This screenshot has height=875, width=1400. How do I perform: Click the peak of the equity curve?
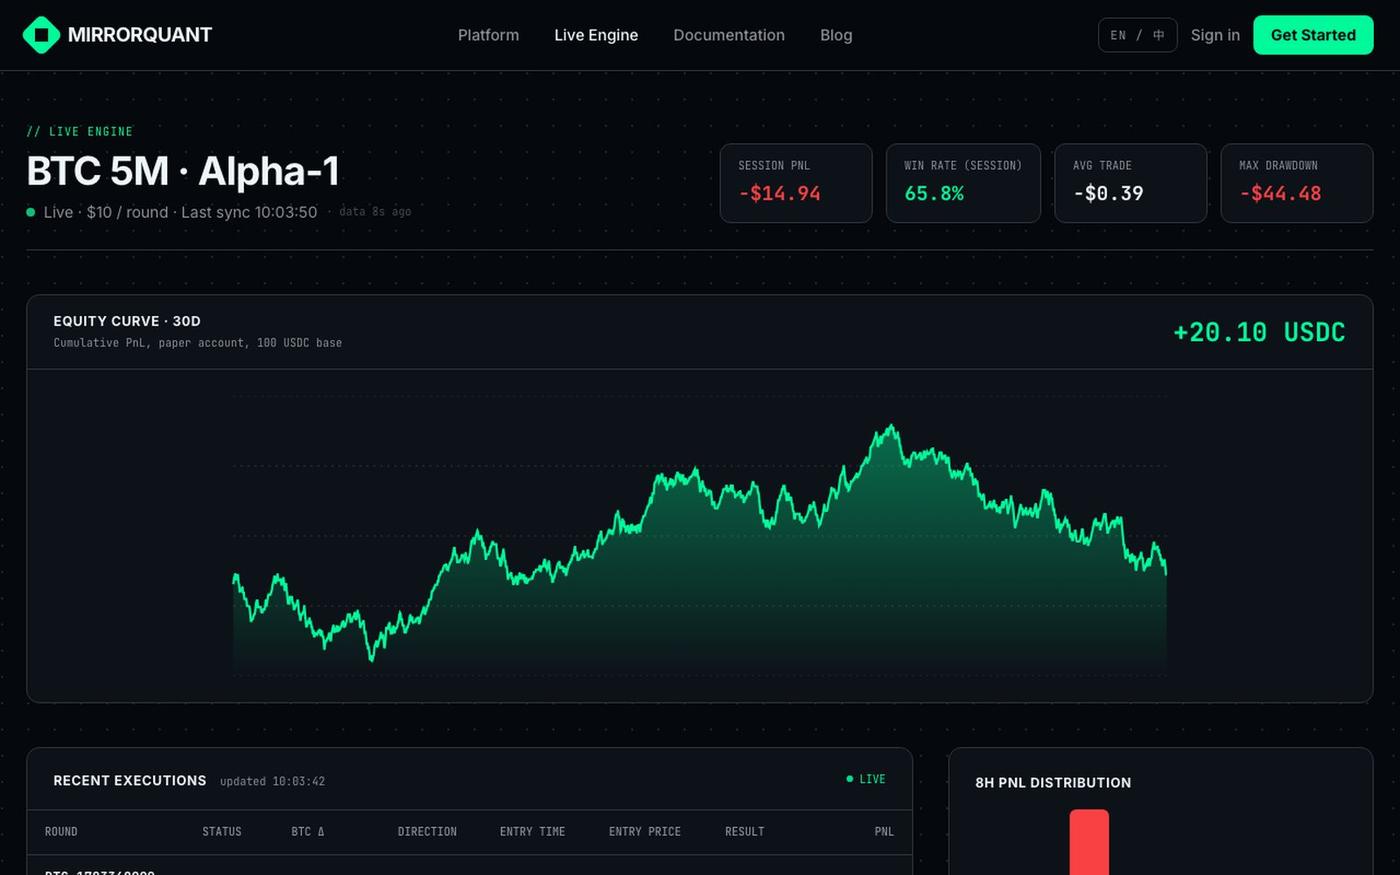[889, 427]
